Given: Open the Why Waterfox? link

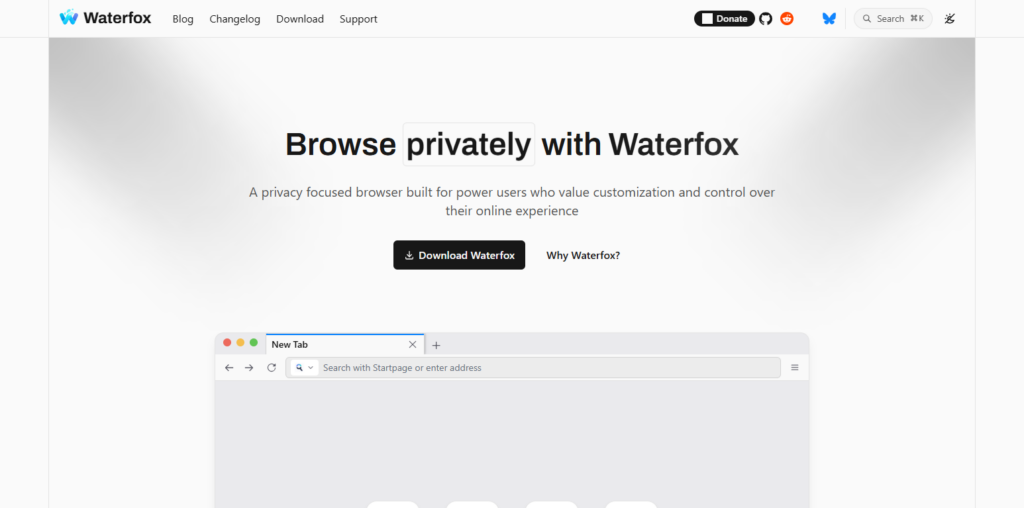Looking at the screenshot, I should (583, 255).
